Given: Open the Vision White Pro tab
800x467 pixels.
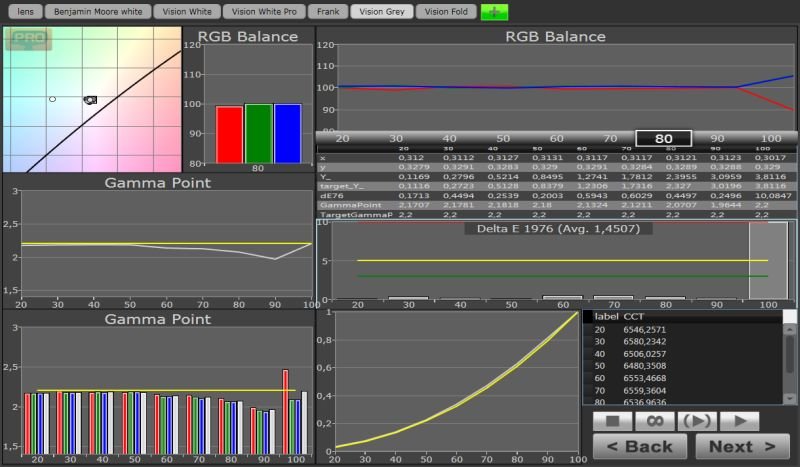Looking at the screenshot, I should point(262,12).
